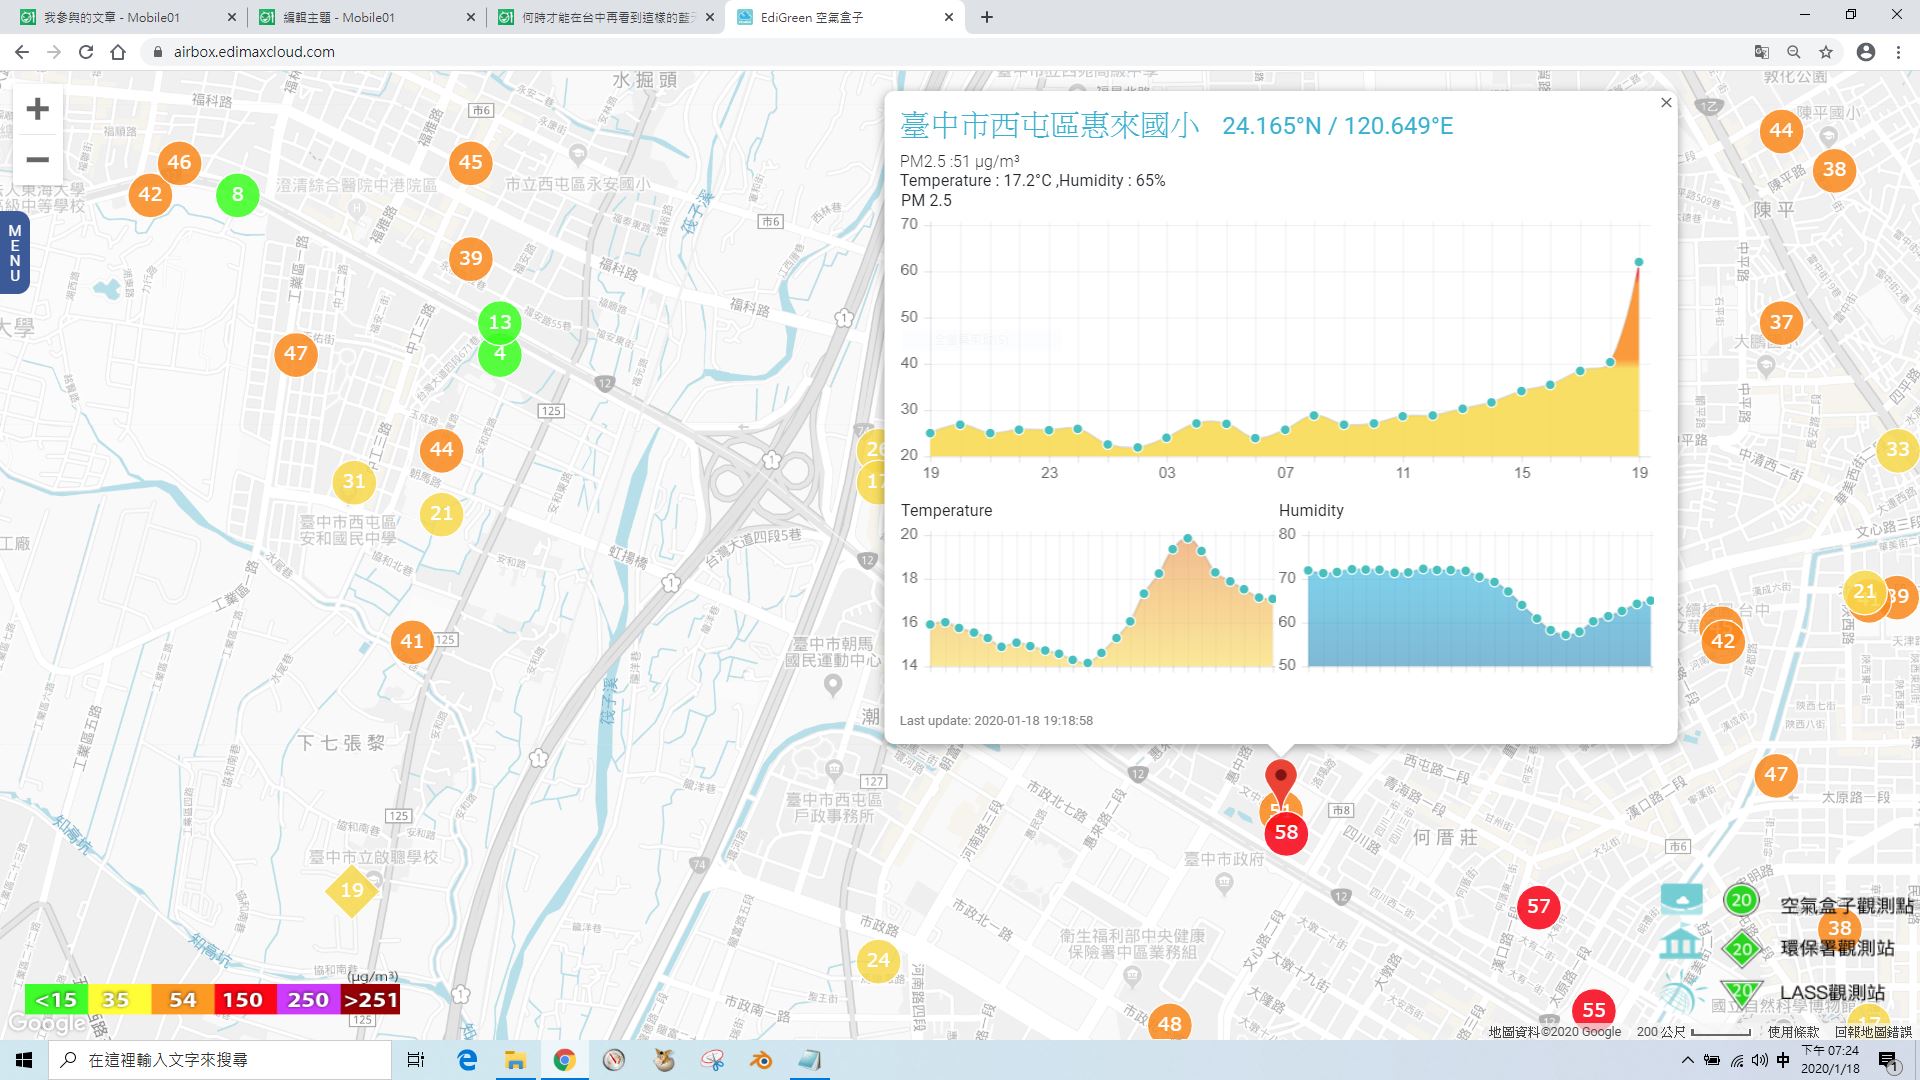Go back to the previous page

[22, 52]
